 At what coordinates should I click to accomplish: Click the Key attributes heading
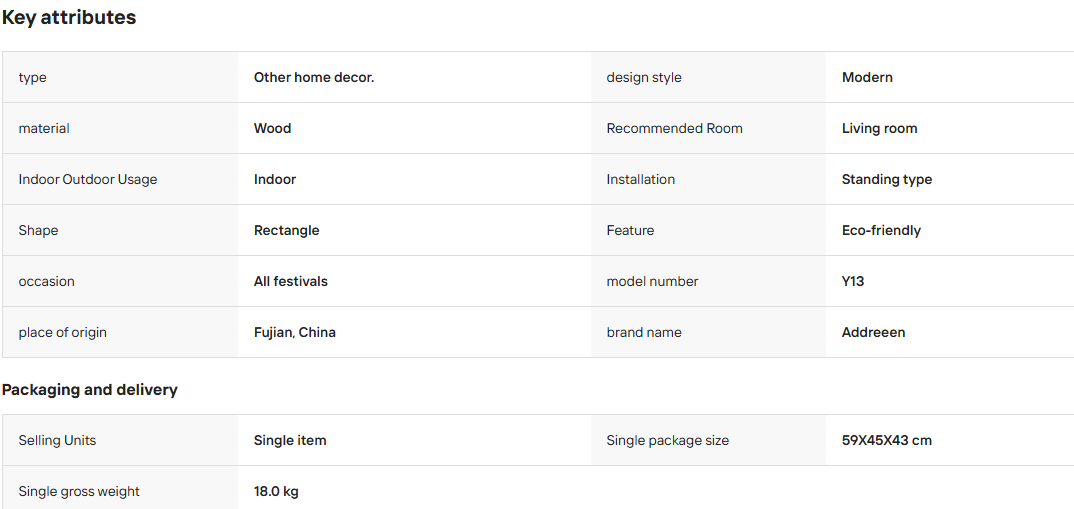tap(68, 18)
